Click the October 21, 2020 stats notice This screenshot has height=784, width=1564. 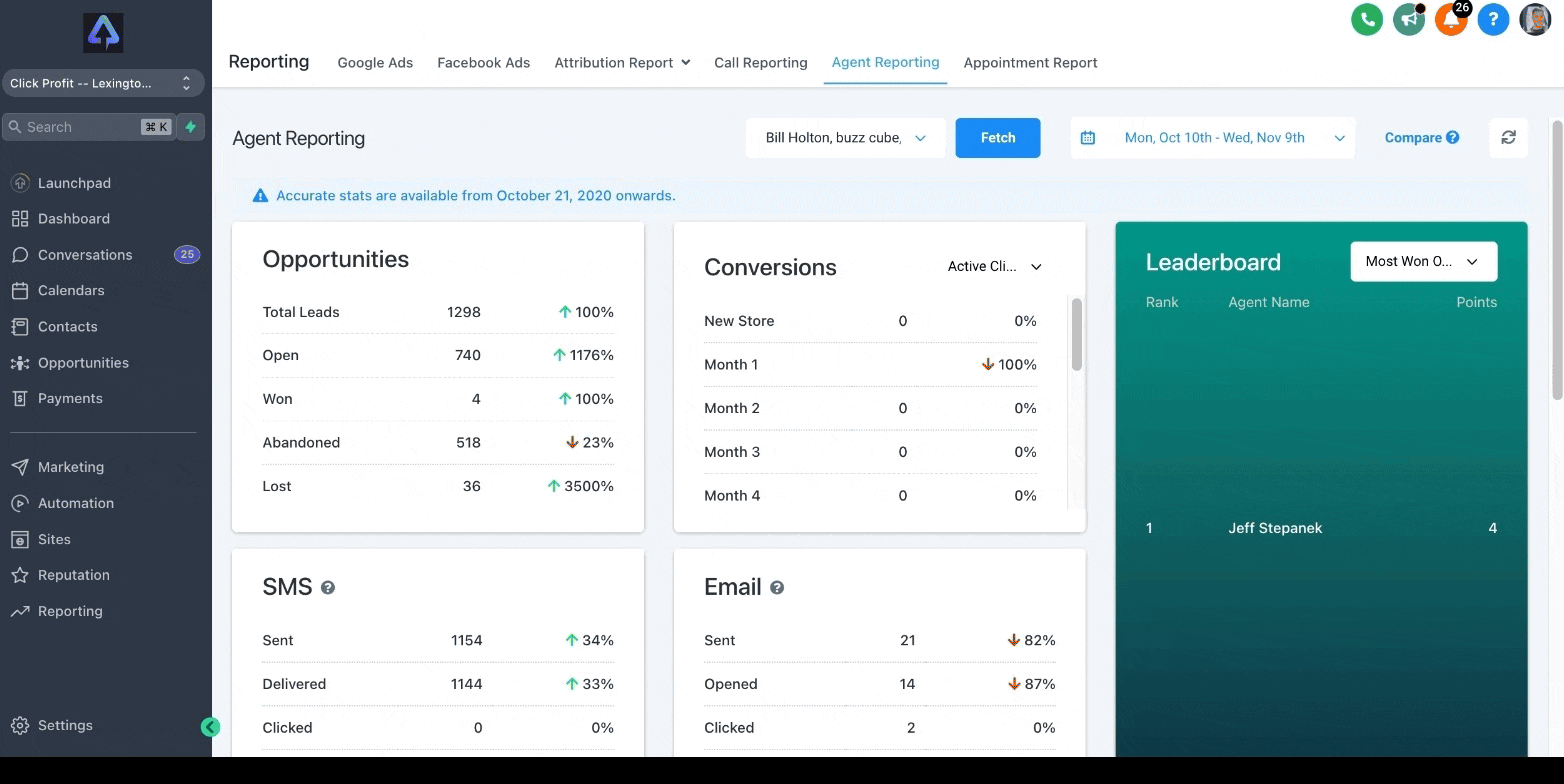click(x=476, y=196)
